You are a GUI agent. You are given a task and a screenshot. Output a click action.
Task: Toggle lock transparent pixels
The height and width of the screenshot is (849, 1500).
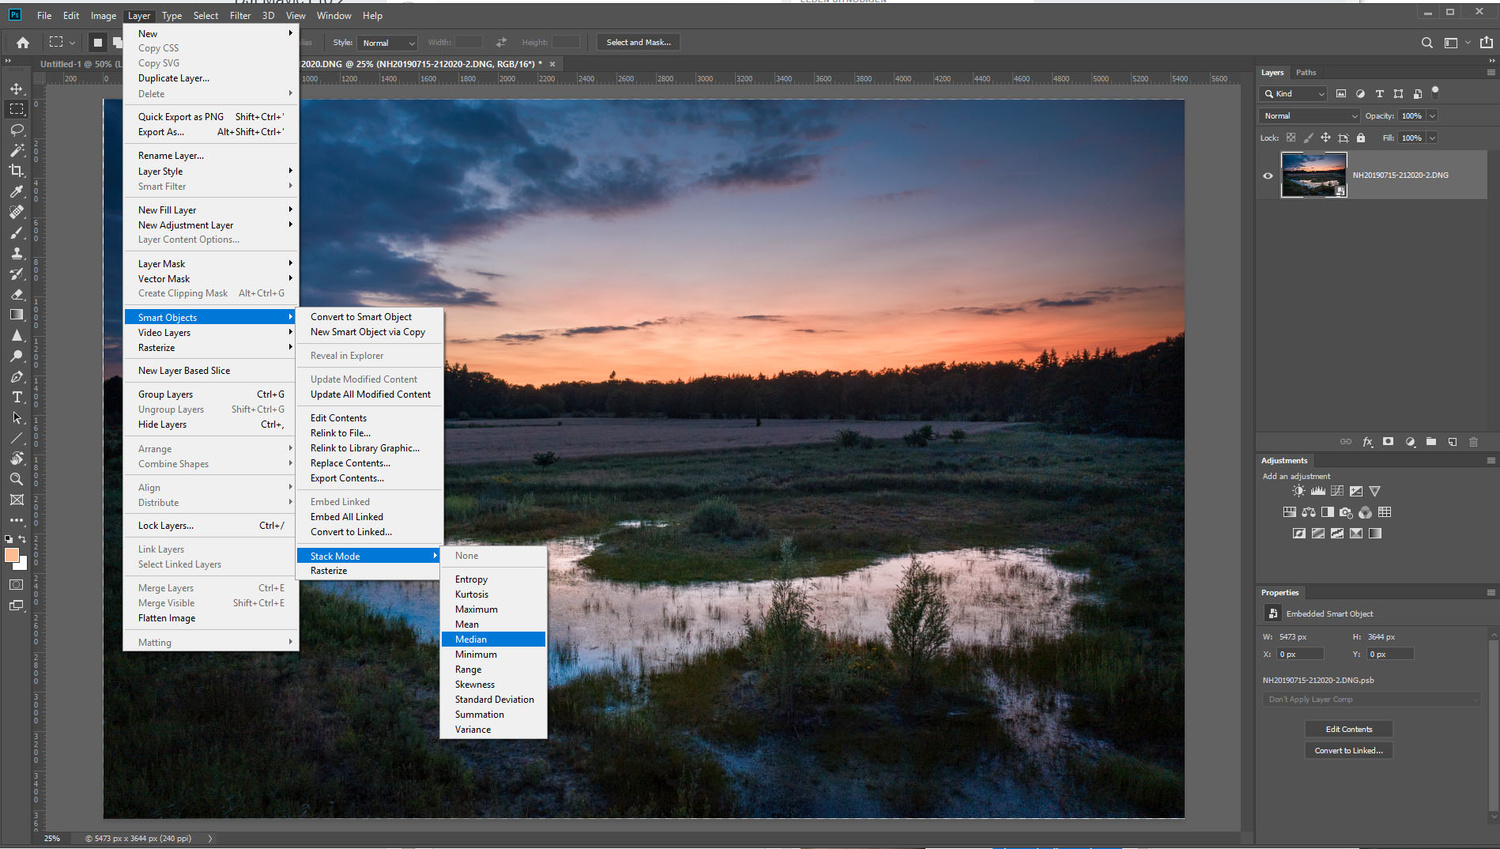tap(1291, 138)
